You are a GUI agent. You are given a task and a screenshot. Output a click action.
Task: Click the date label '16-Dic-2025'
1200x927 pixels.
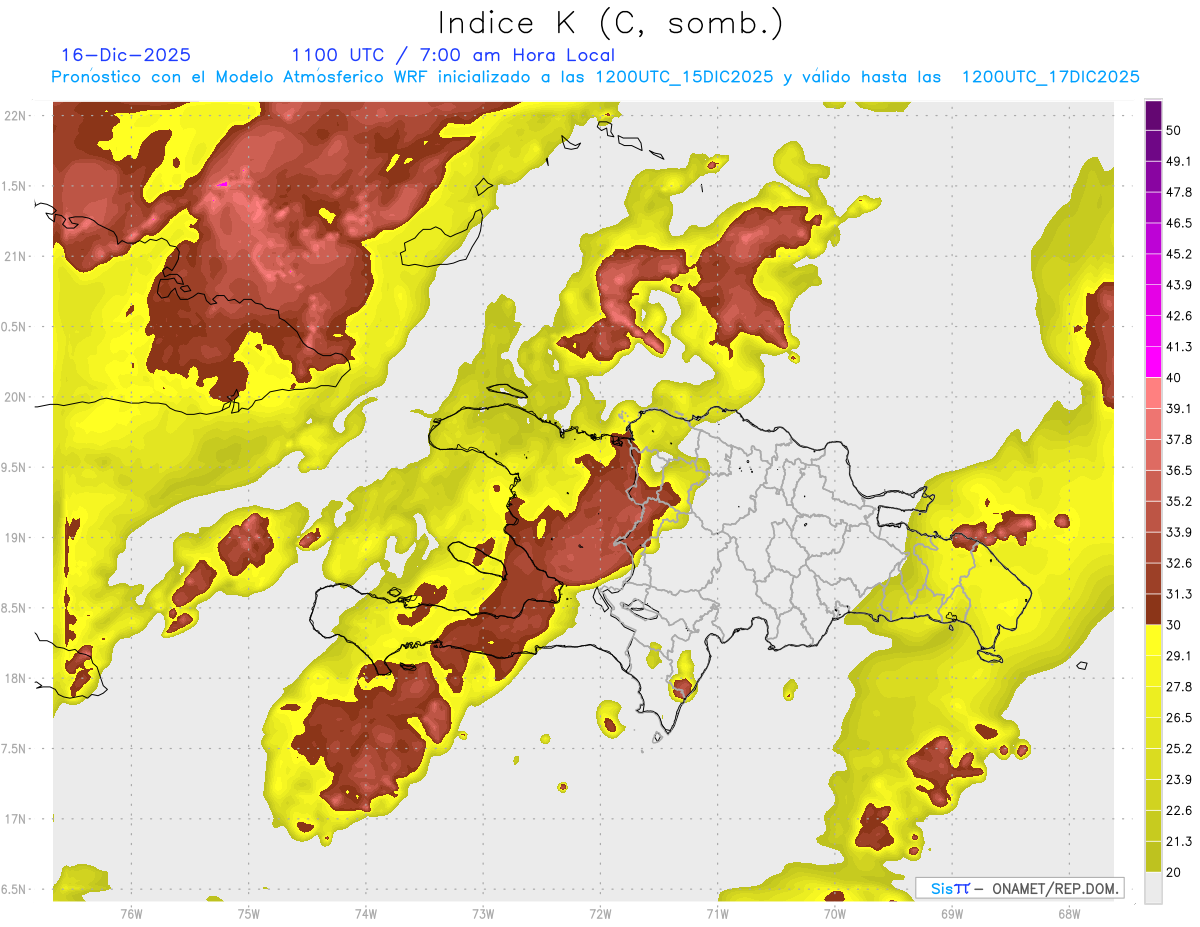126,55
